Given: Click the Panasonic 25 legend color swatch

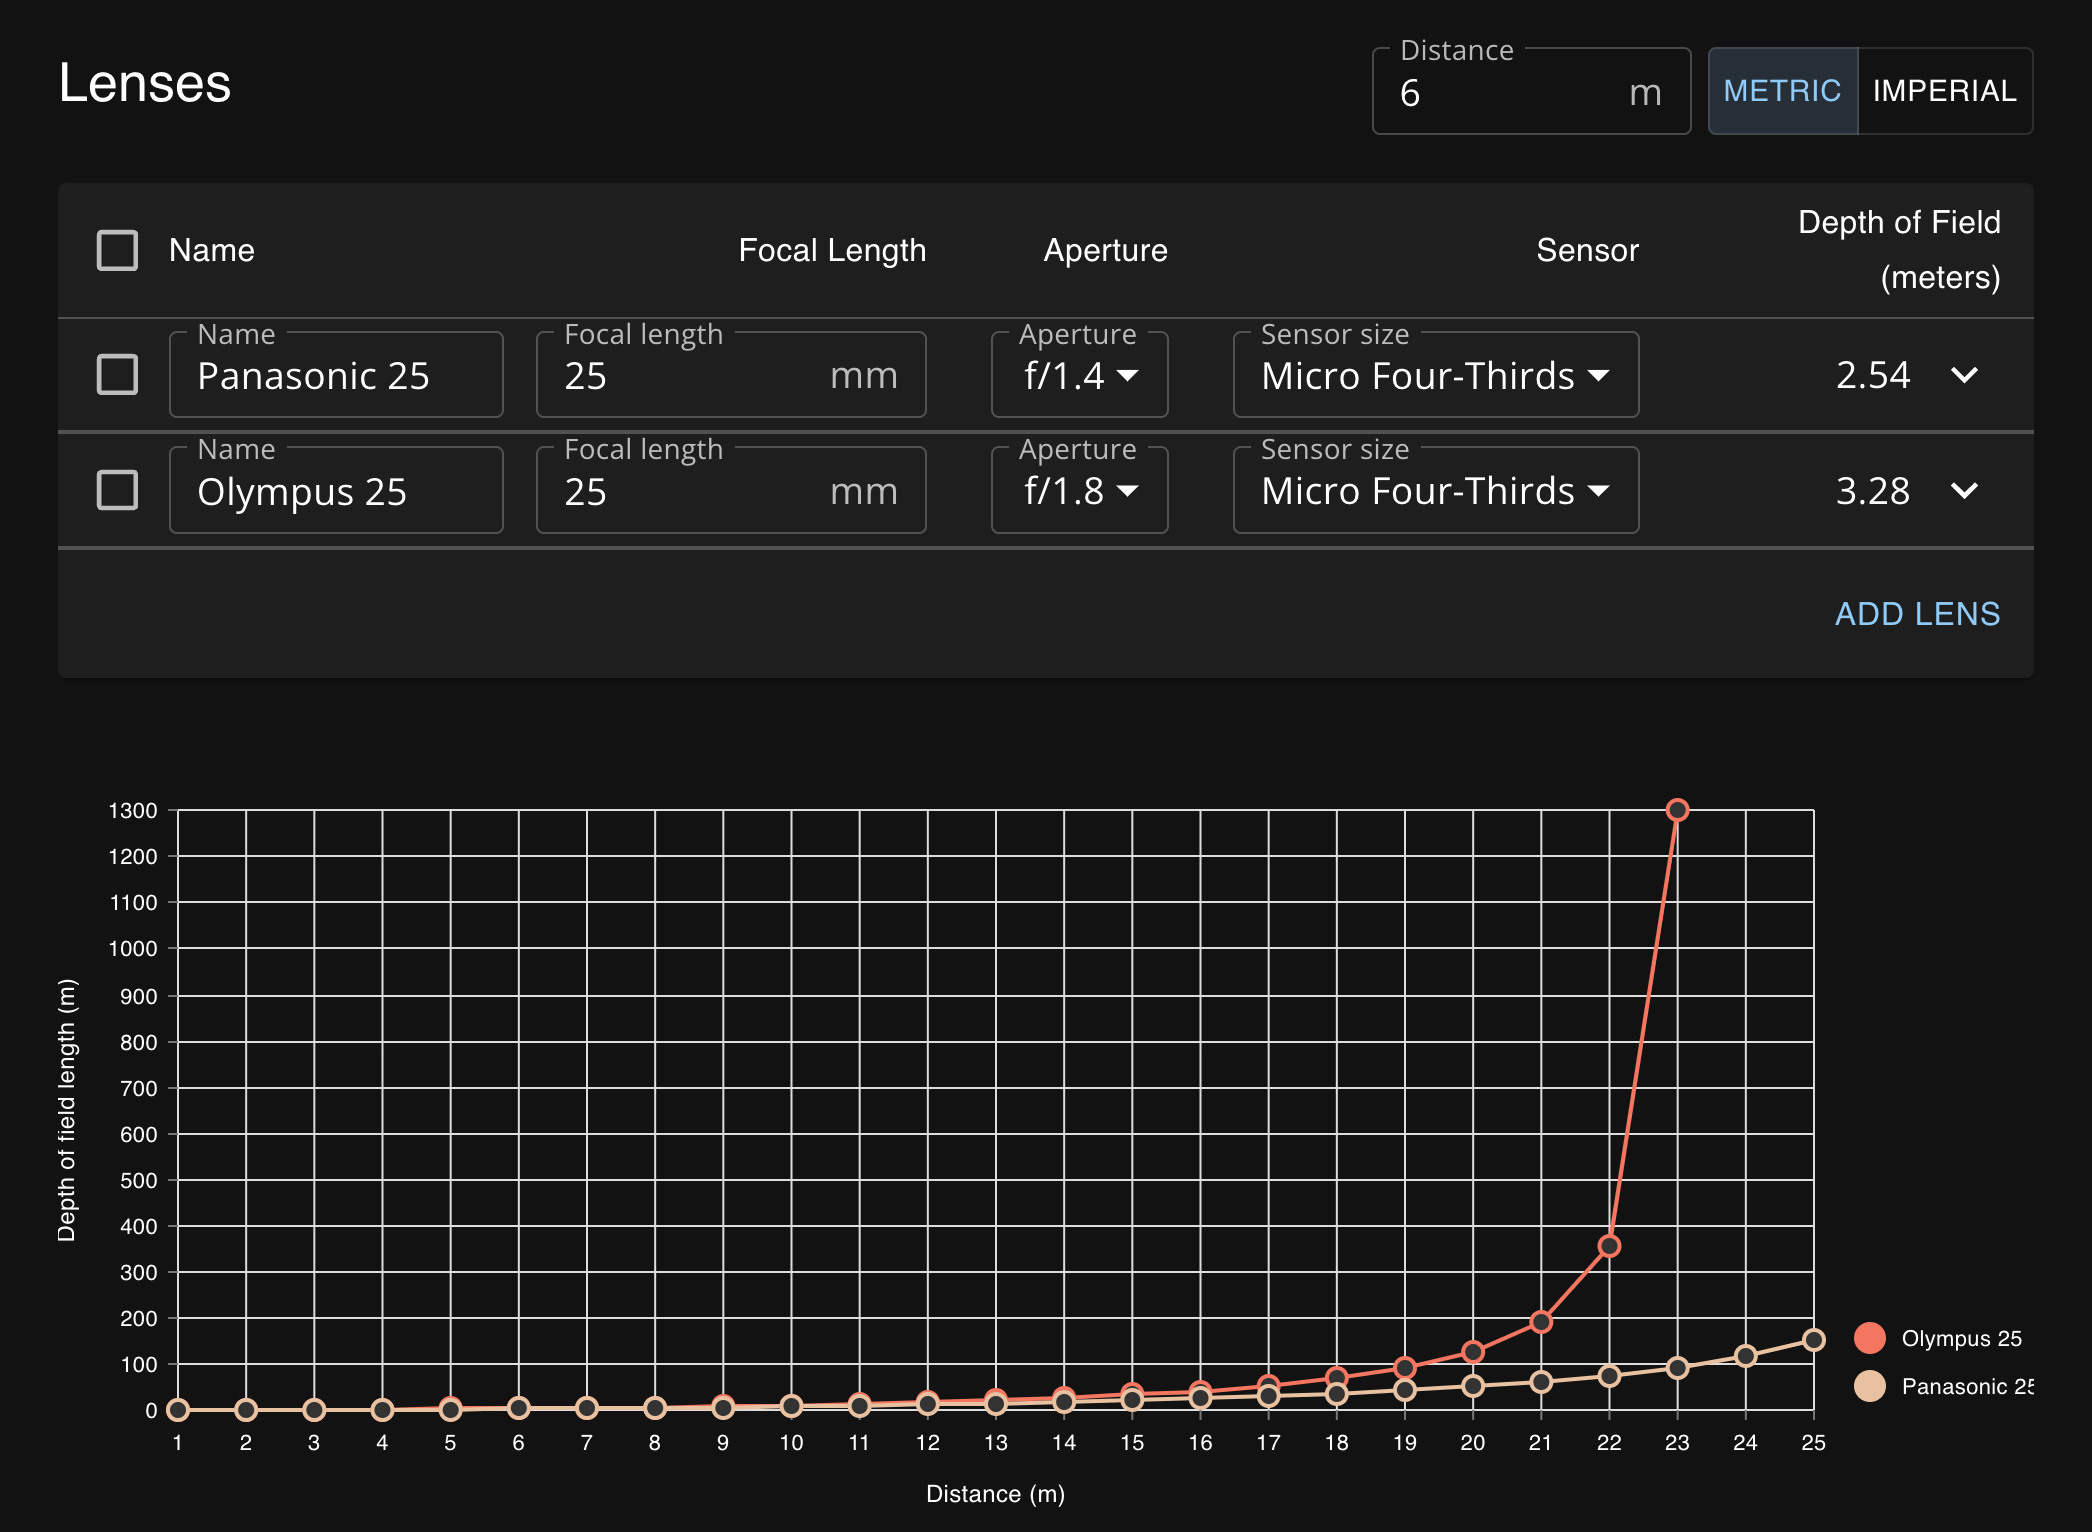Looking at the screenshot, I should coord(1869,1386).
